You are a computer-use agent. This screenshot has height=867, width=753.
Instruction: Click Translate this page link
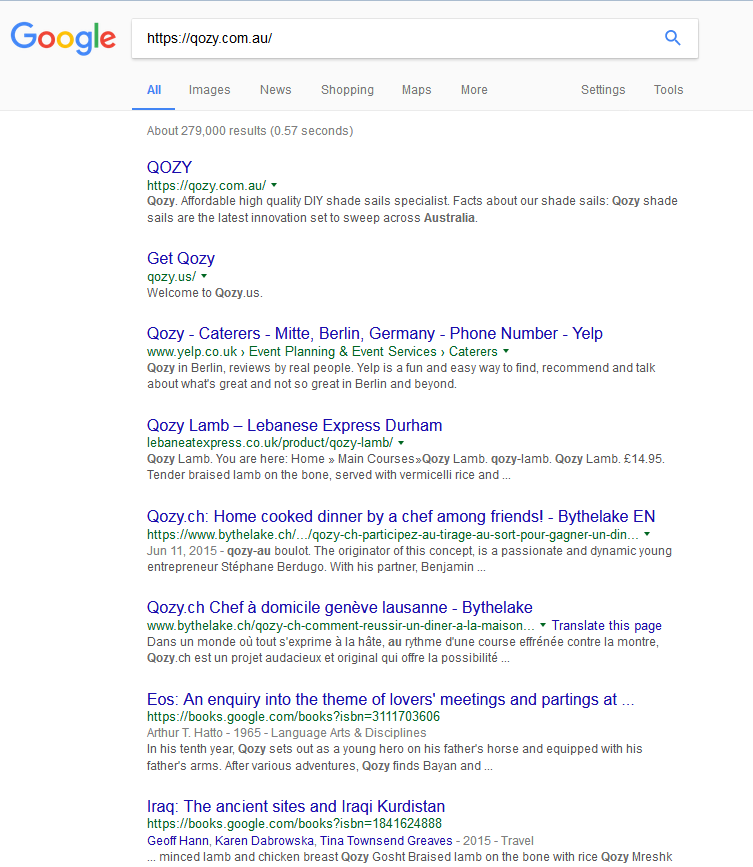point(606,625)
